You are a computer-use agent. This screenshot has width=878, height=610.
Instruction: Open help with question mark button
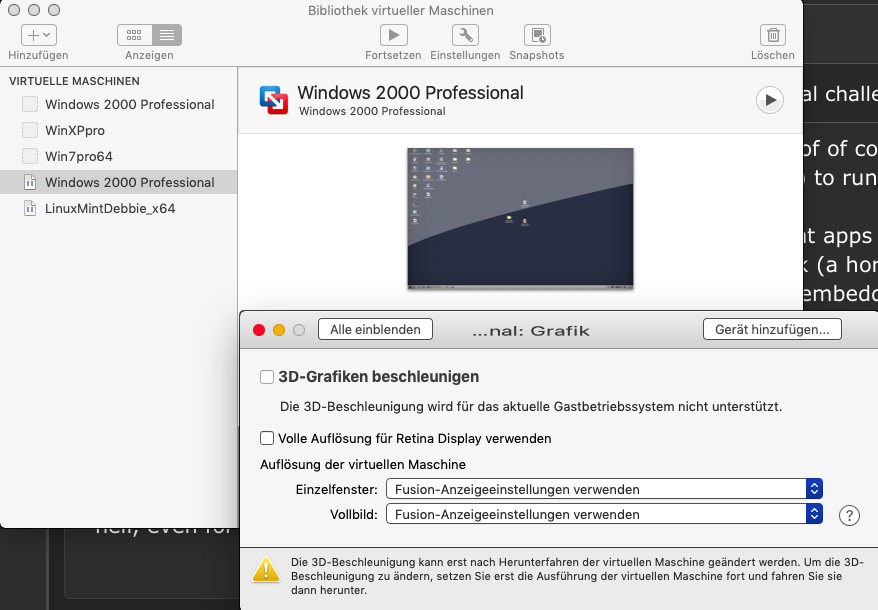click(x=849, y=515)
